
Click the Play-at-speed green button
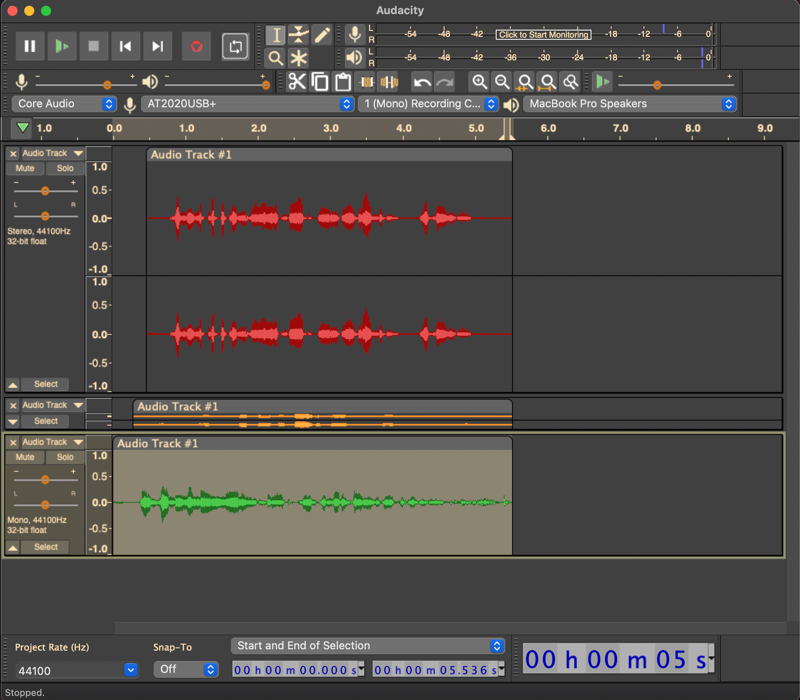[603, 82]
